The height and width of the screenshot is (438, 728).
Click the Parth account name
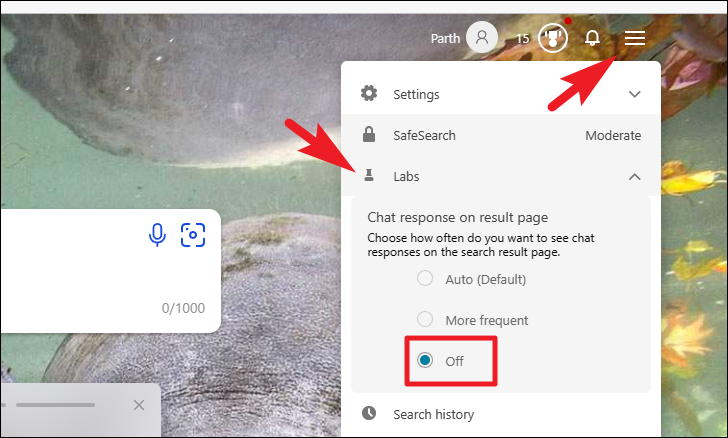pos(445,38)
